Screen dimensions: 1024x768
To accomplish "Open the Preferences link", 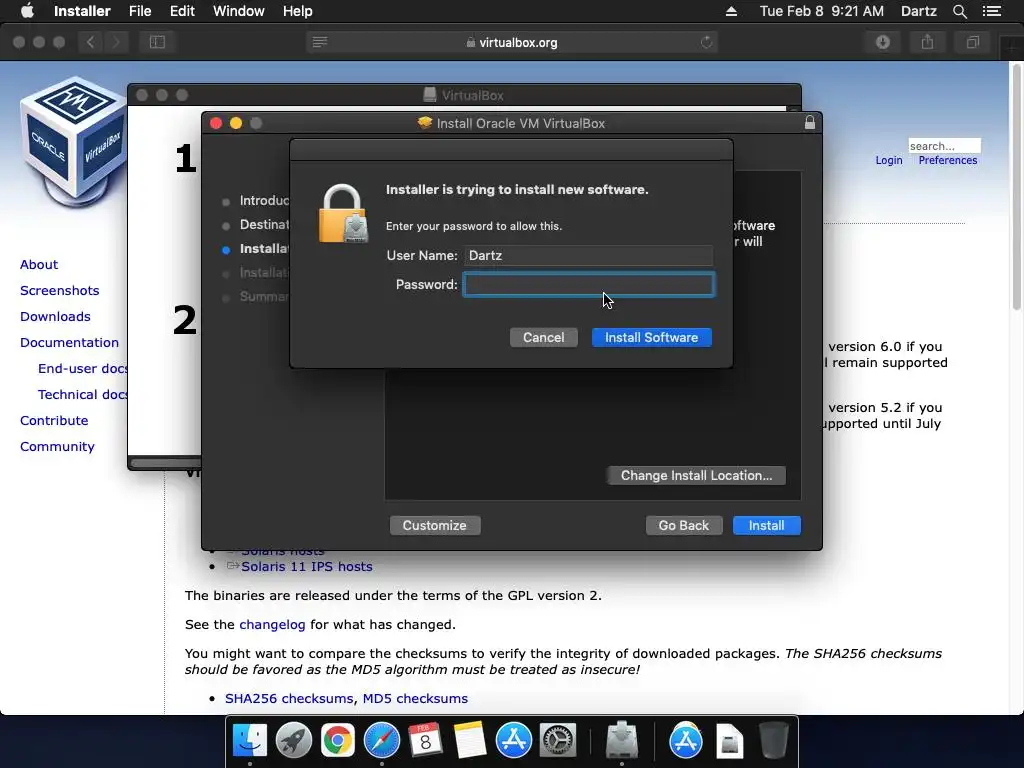I will point(948,161).
